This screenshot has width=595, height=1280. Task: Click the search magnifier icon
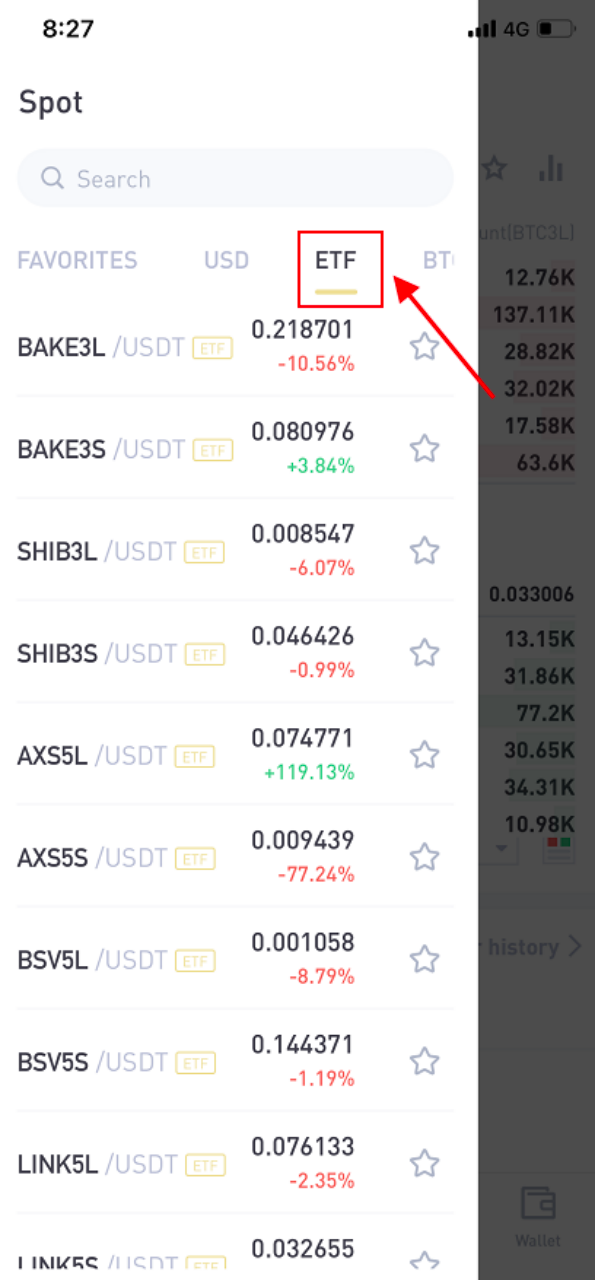tap(52, 179)
